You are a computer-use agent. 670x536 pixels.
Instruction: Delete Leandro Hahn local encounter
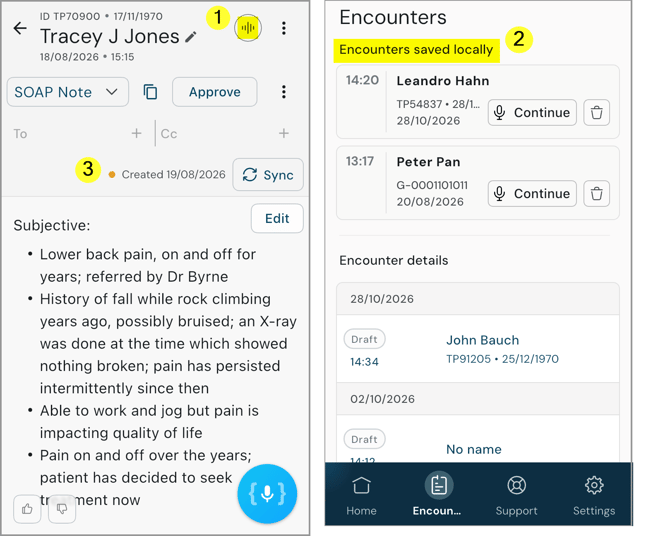coord(597,112)
